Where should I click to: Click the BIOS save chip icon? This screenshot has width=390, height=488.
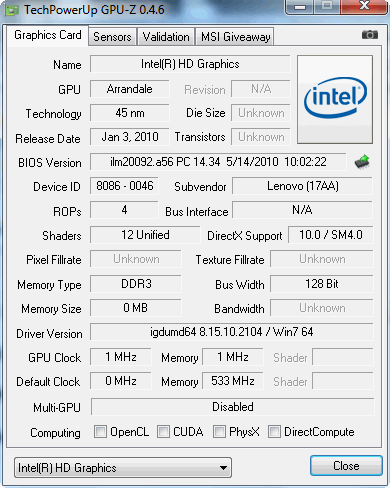pyautogui.click(x=362, y=162)
